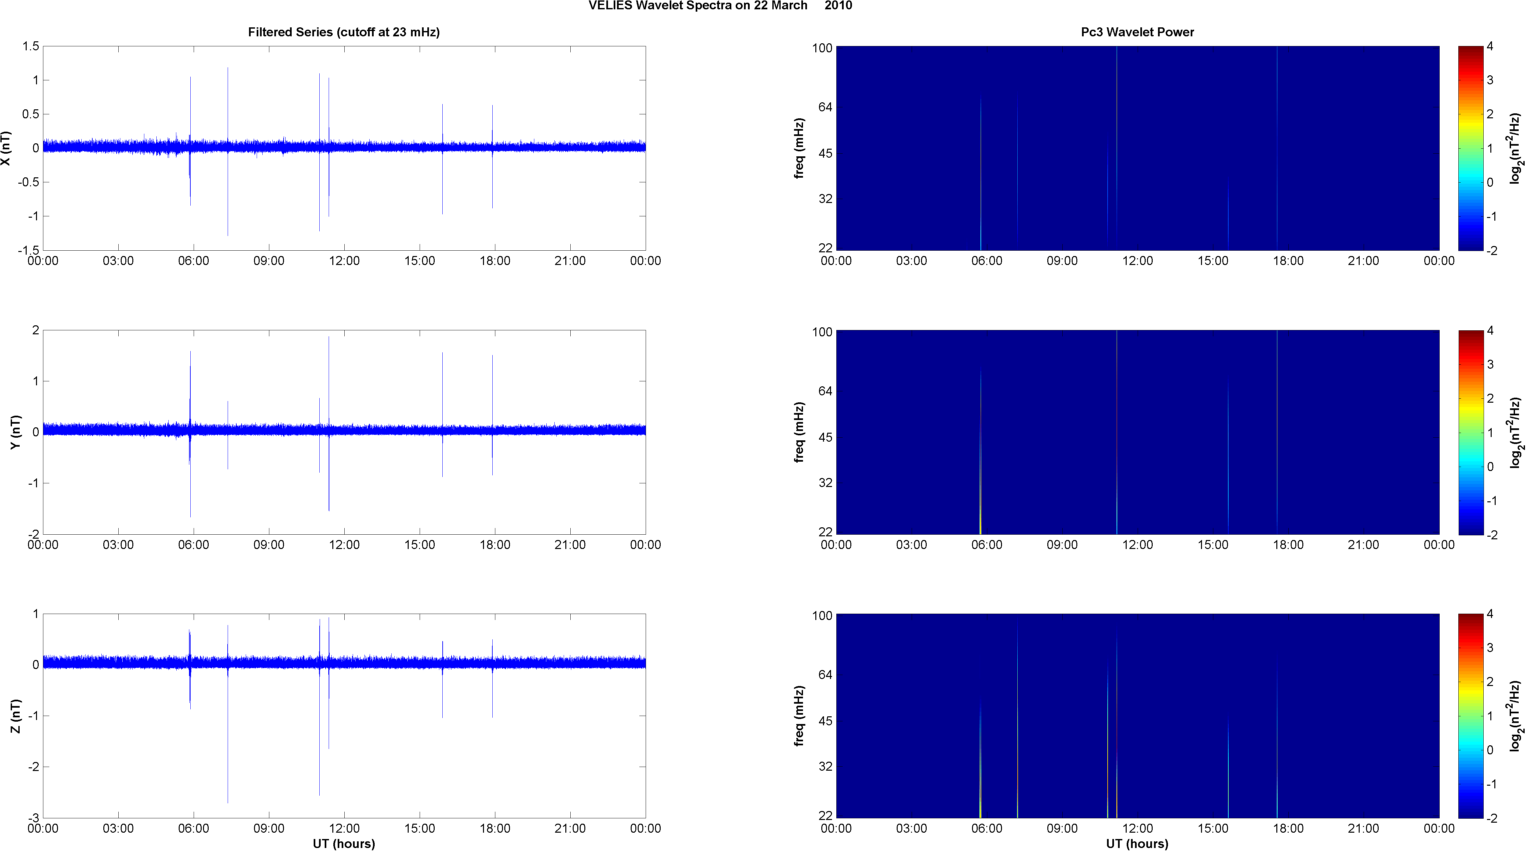Click the "06:00" tick under the Y series plot
The width and height of the screenshot is (1526, 851).
point(194,545)
